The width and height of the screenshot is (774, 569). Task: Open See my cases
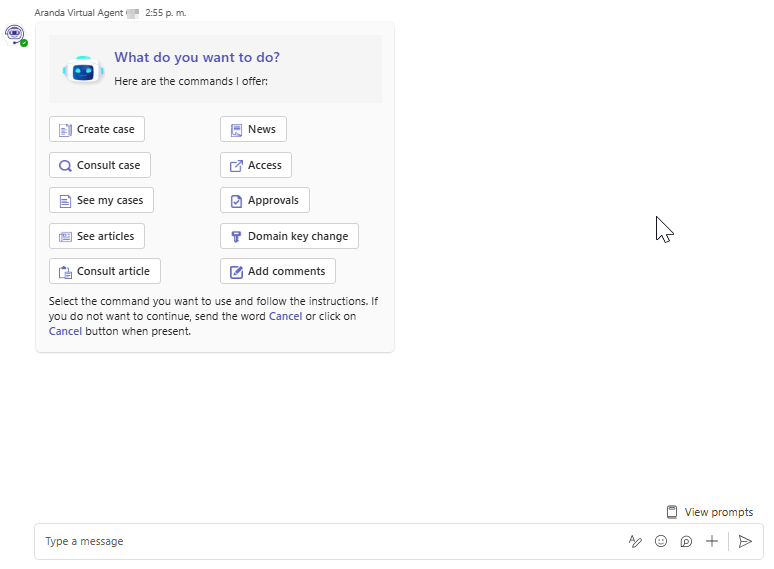point(101,200)
